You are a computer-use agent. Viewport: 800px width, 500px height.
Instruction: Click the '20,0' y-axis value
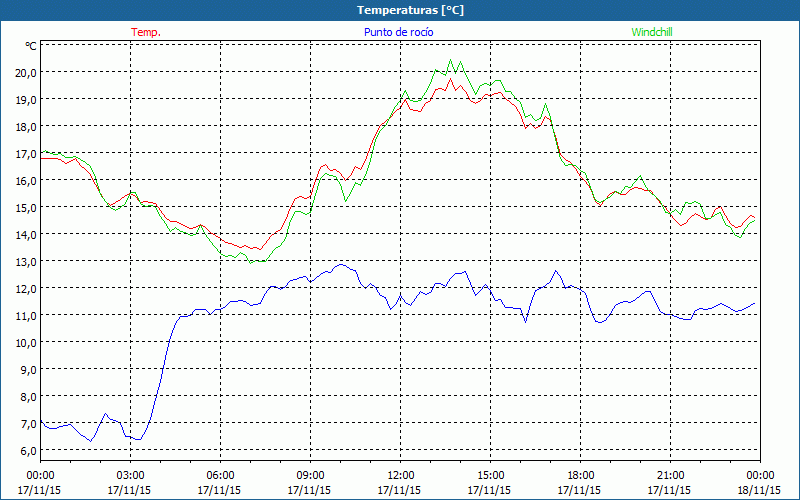[x=26, y=72]
